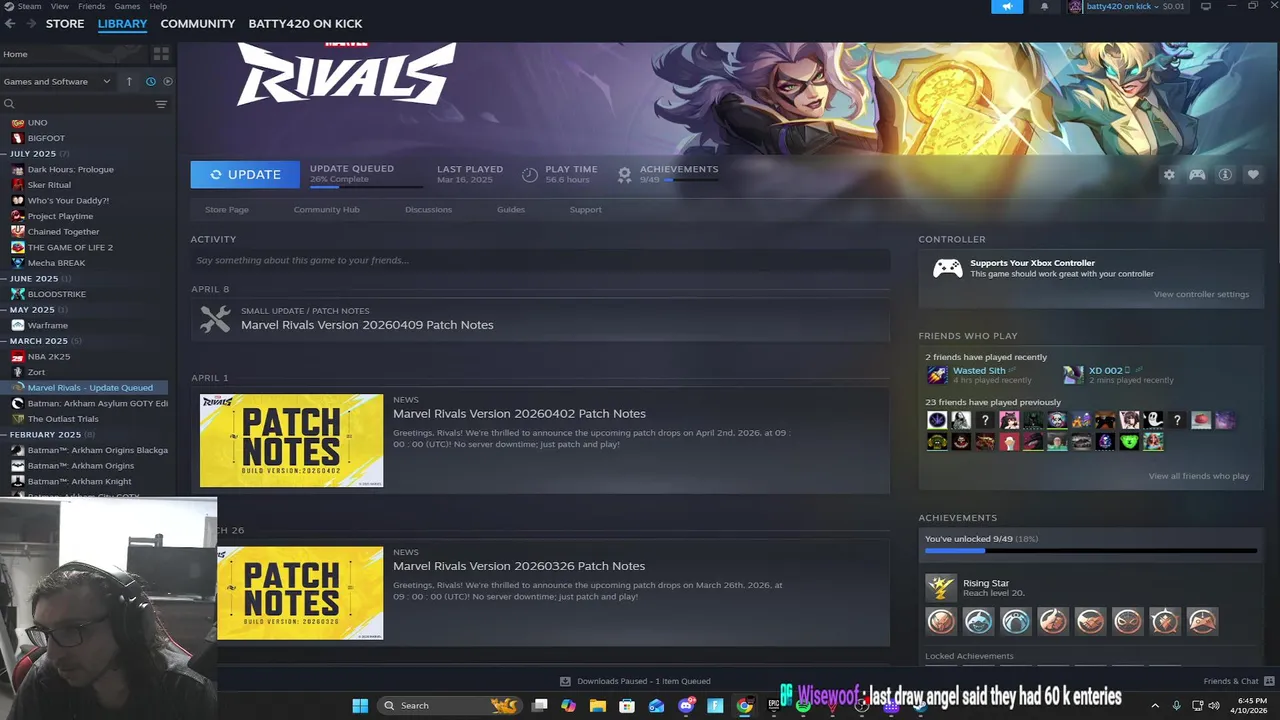1280x720 pixels.
Task: Add Marvel Rivals to favorites heart icon
Action: tap(1253, 174)
